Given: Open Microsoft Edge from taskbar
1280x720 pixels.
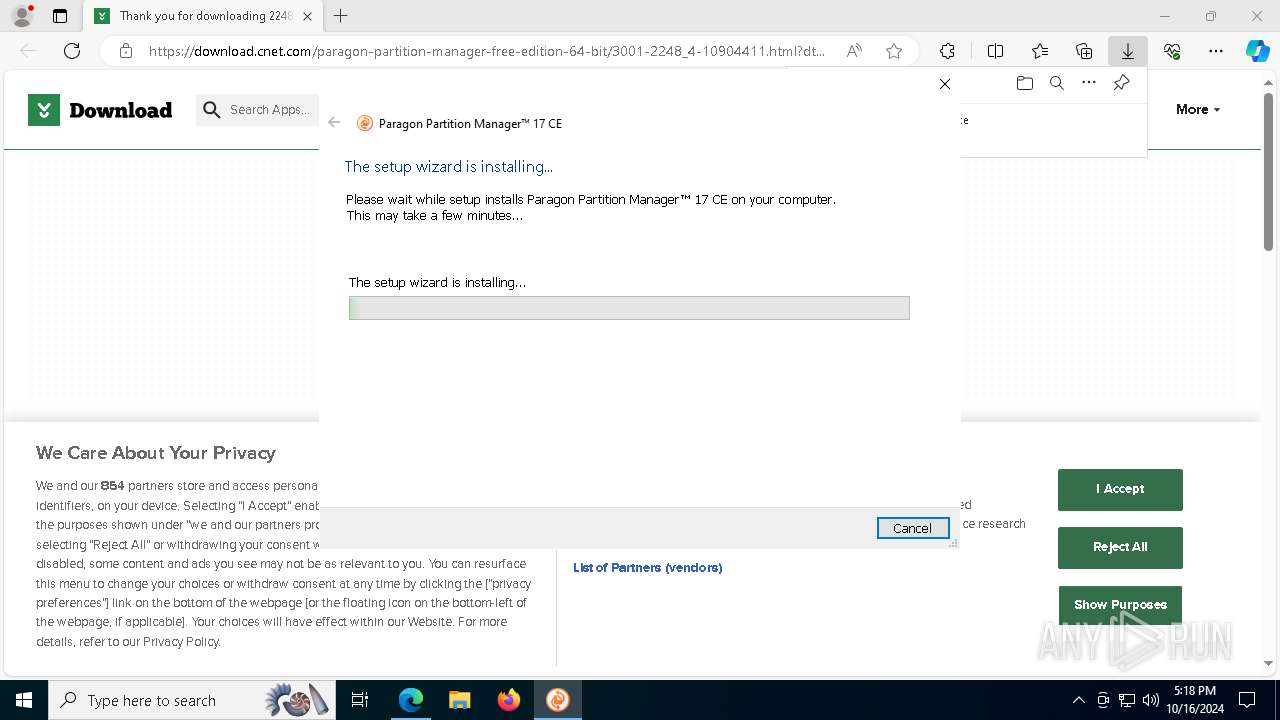Looking at the screenshot, I should click(411, 700).
